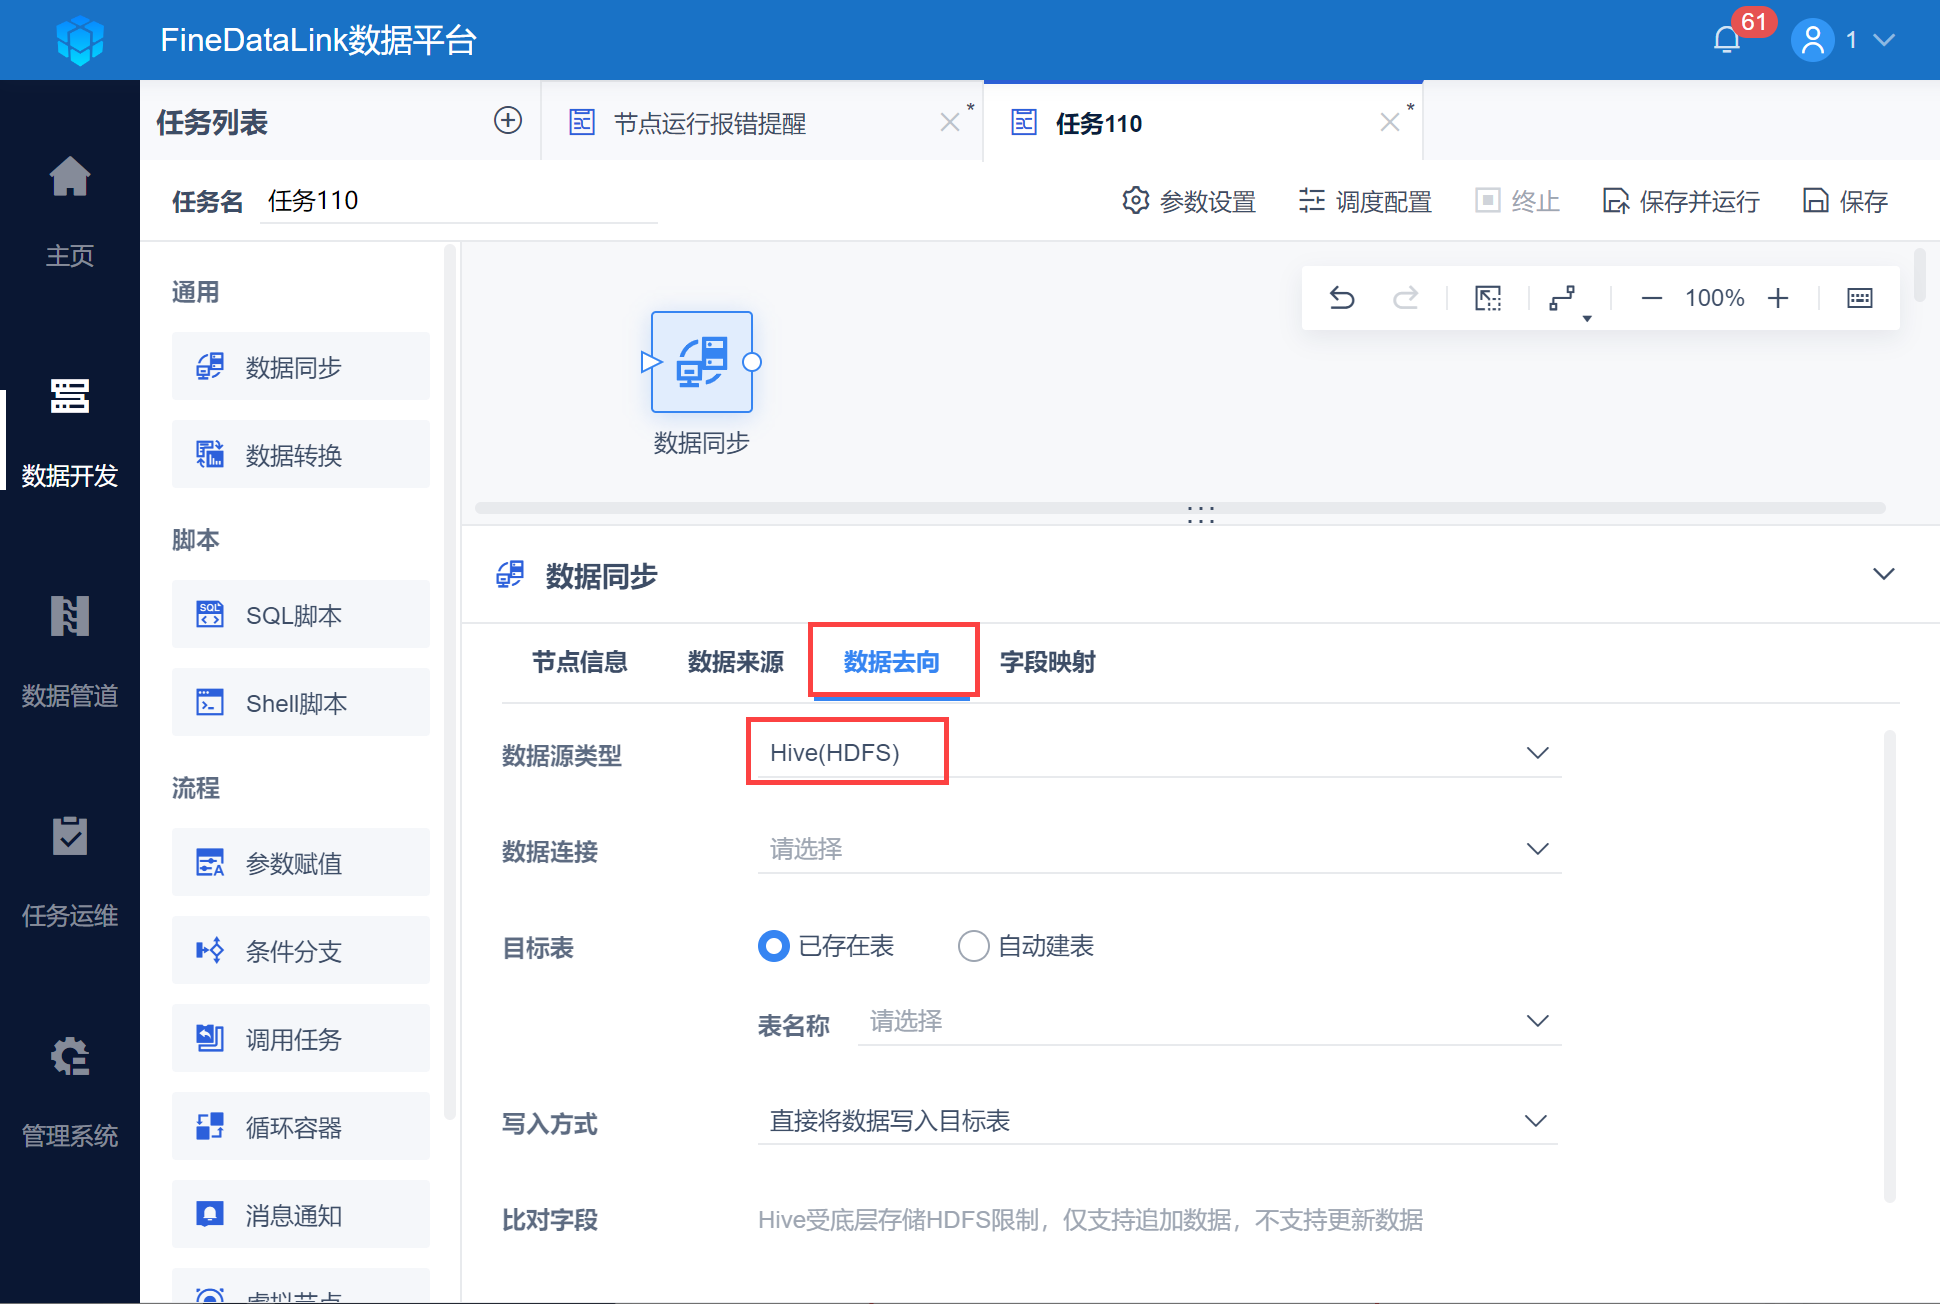The image size is (1940, 1304).
Task: Click the 任务名 input field
Action: [x=458, y=201]
